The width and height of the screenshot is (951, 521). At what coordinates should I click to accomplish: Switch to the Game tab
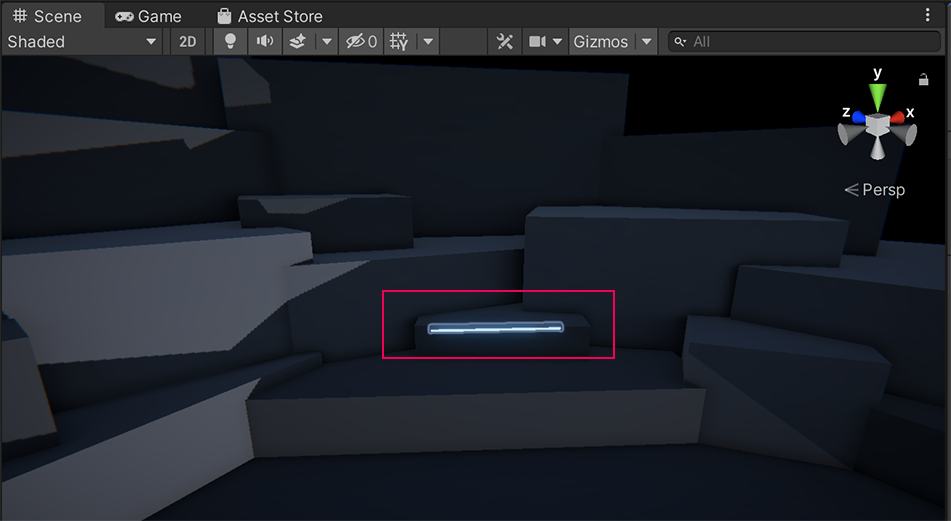click(x=148, y=16)
